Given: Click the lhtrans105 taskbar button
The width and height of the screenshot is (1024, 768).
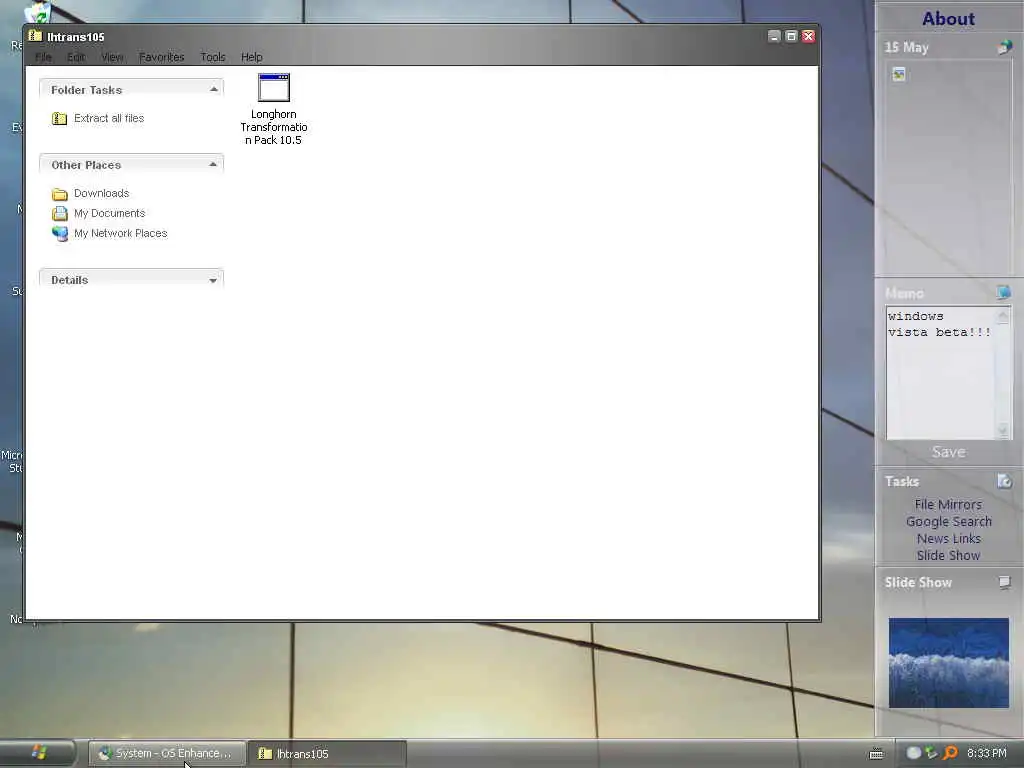Looking at the screenshot, I should click(328, 754).
